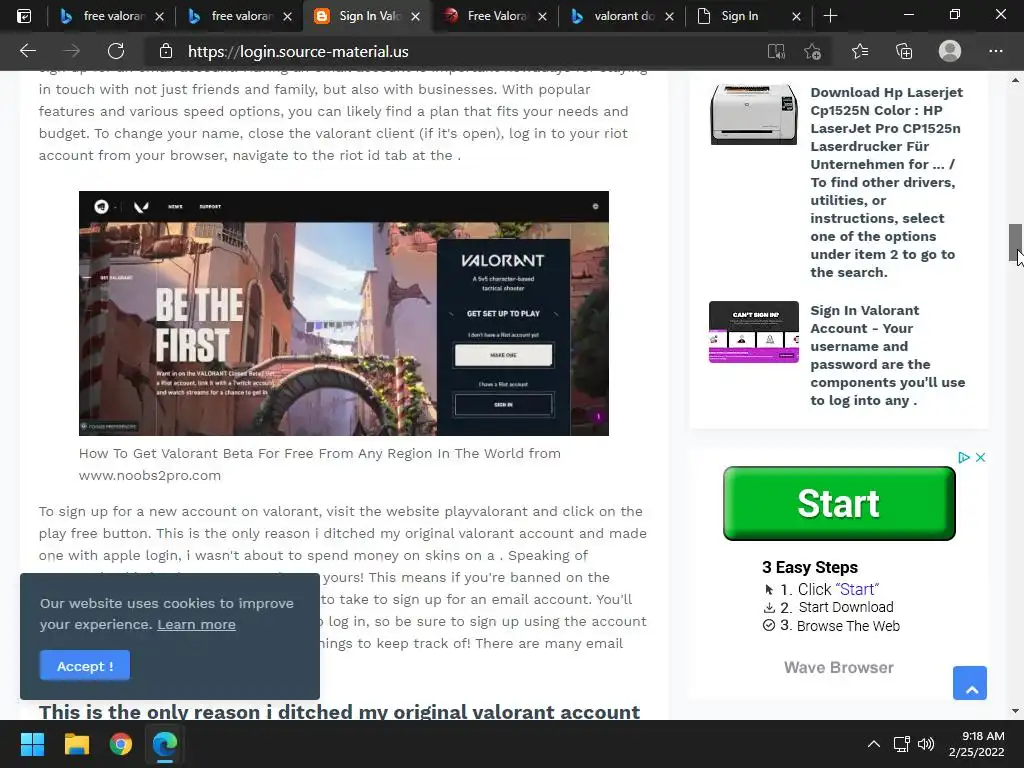Click the image caption mentioning noobs2pro.com
The height and width of the screenshot is (768, 1024).
click(x=320, y=464)
